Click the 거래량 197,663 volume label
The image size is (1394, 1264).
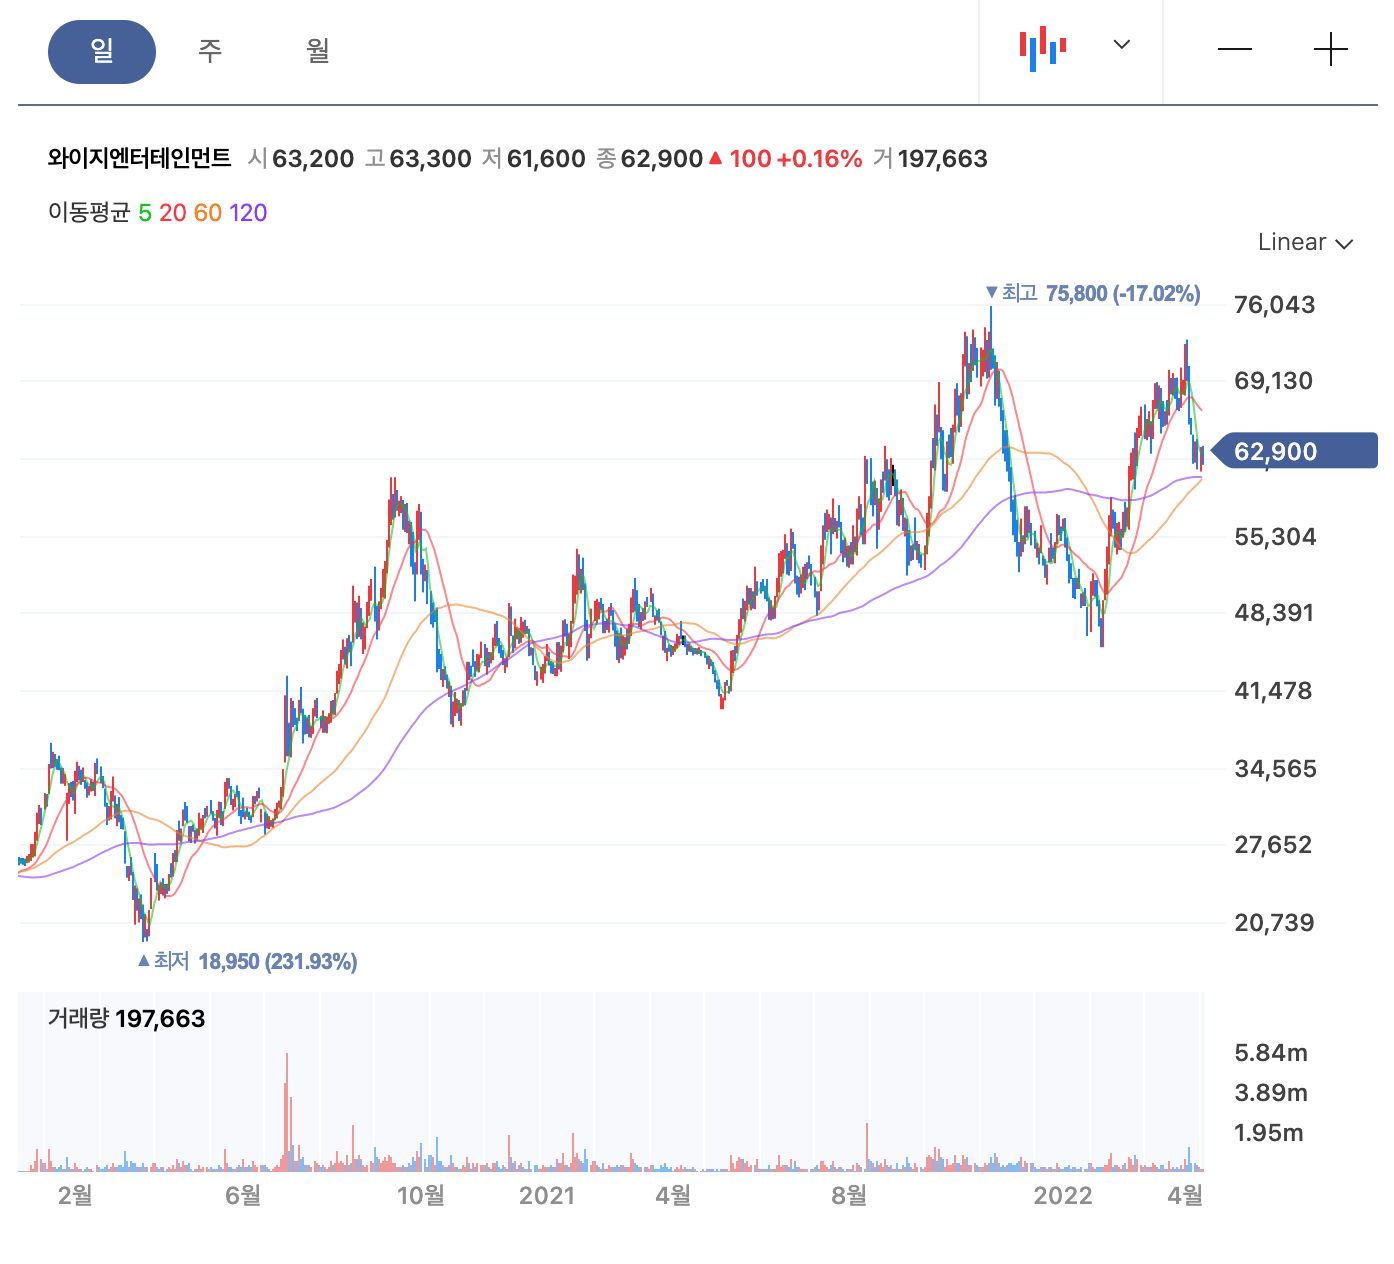(126, 1019)
